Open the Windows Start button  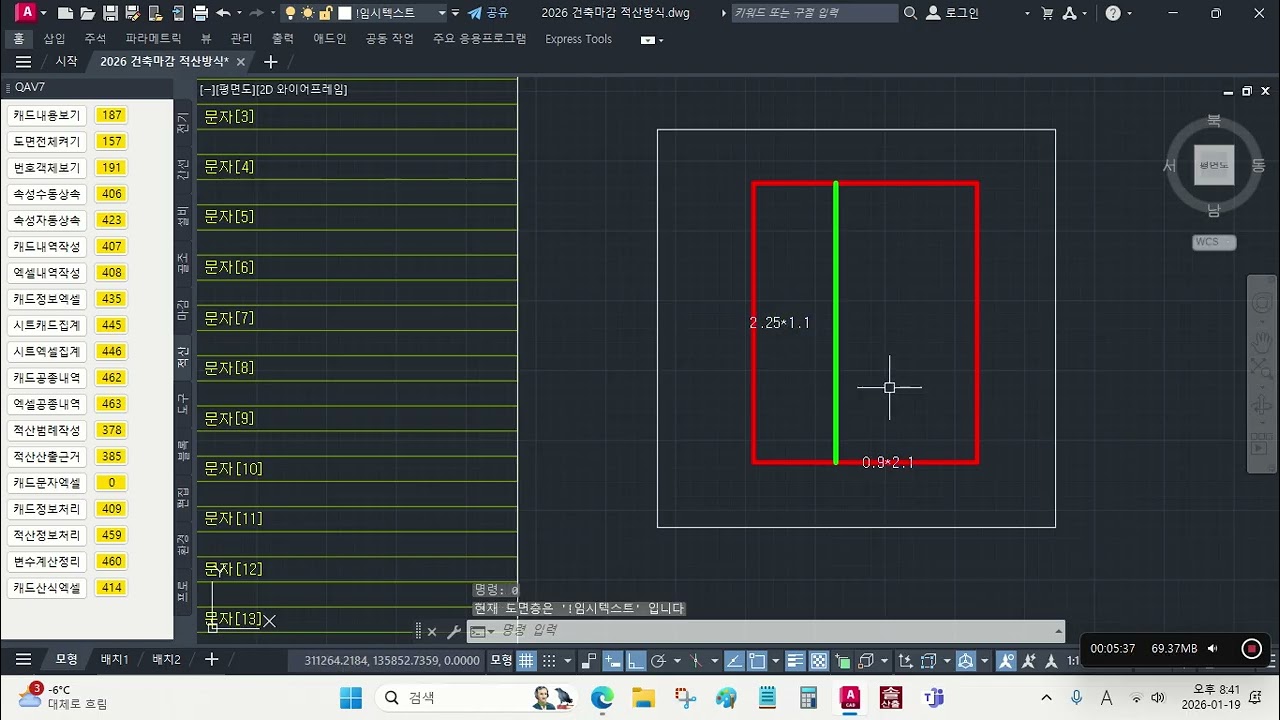(x=351, y=697)
